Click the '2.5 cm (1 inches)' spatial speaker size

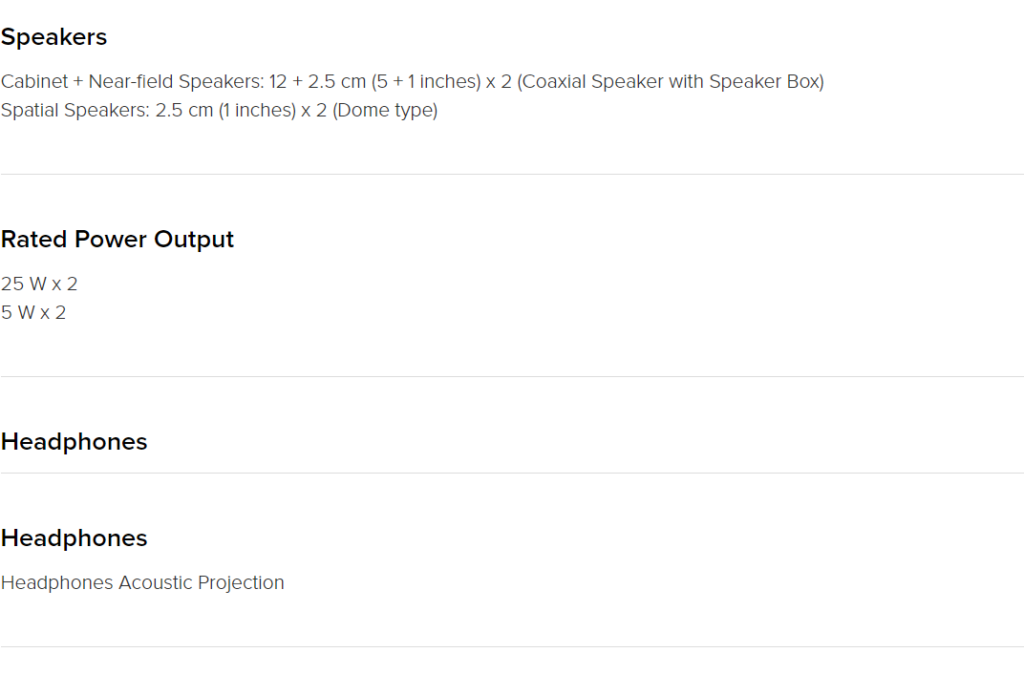pos(225,110)
